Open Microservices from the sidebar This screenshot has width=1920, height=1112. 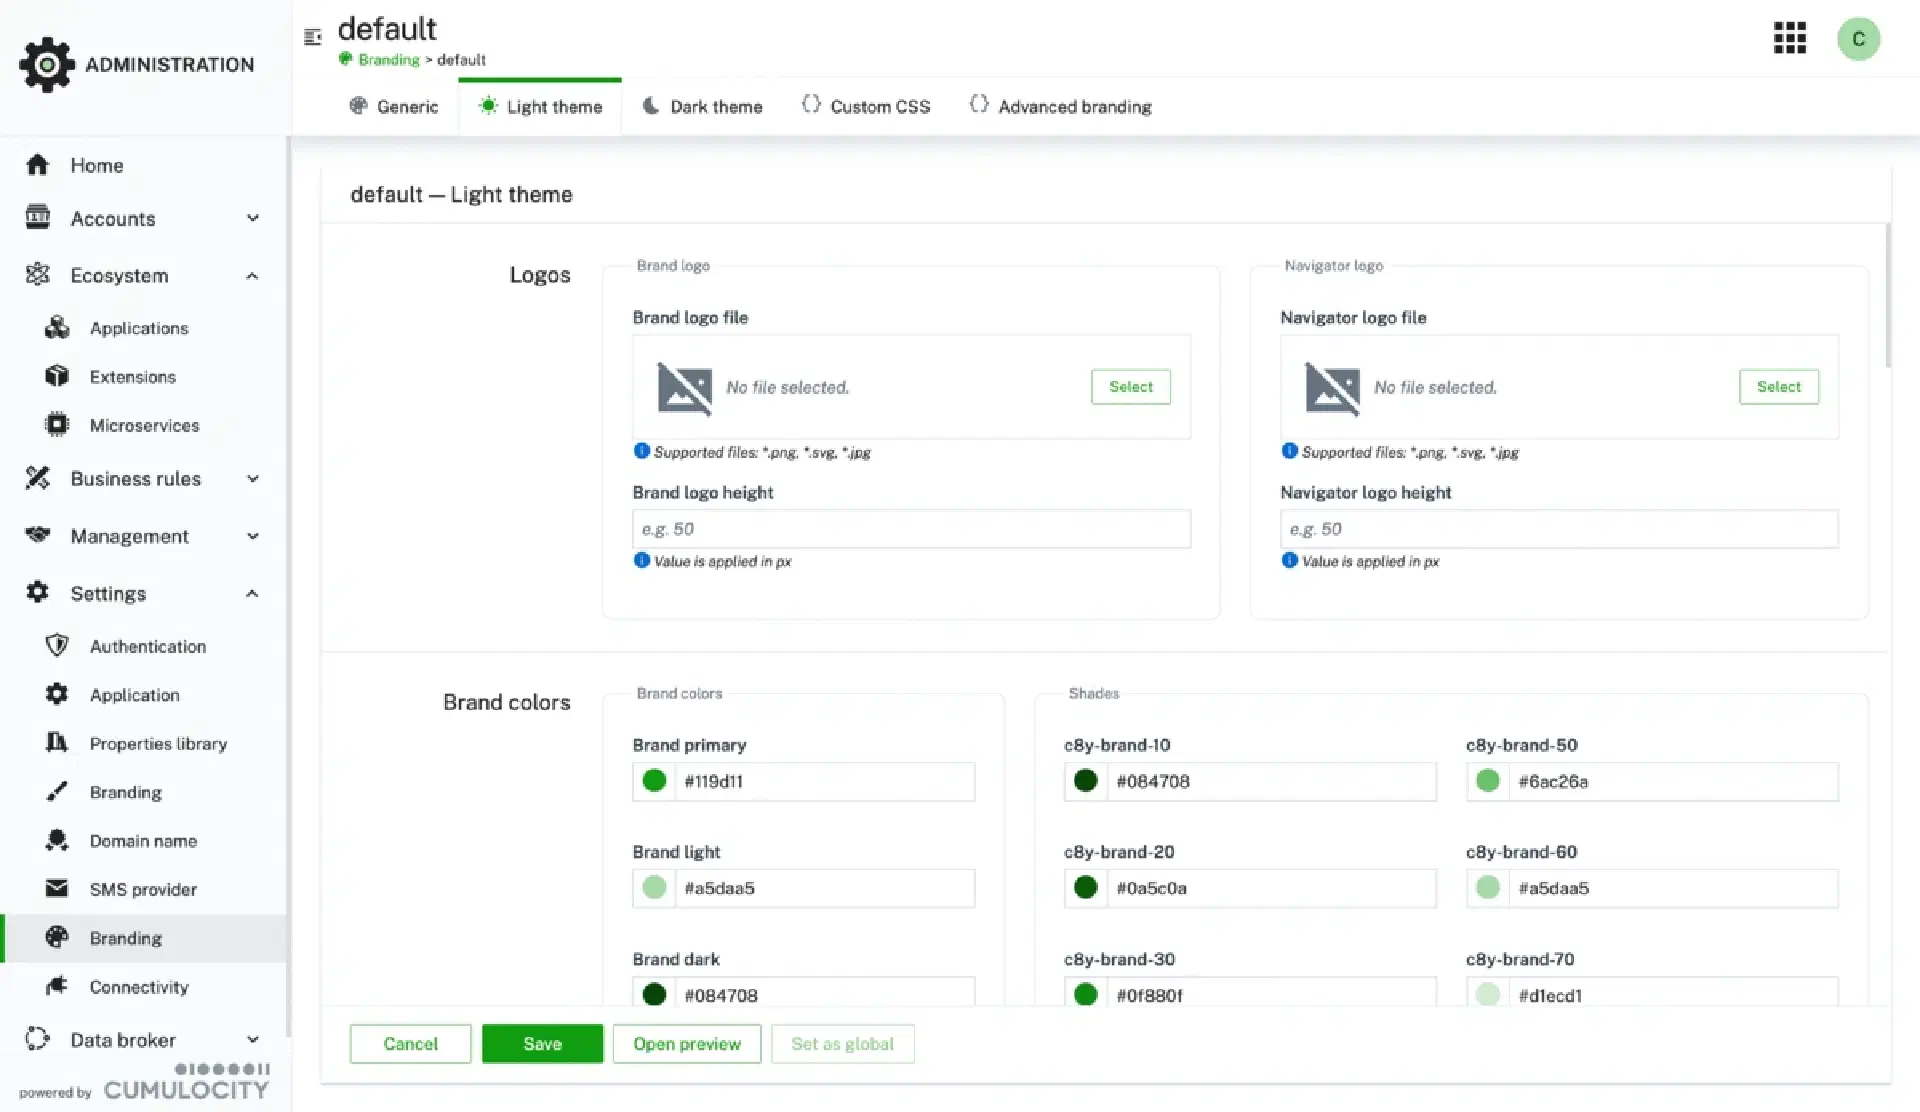(x=144, y=426)
